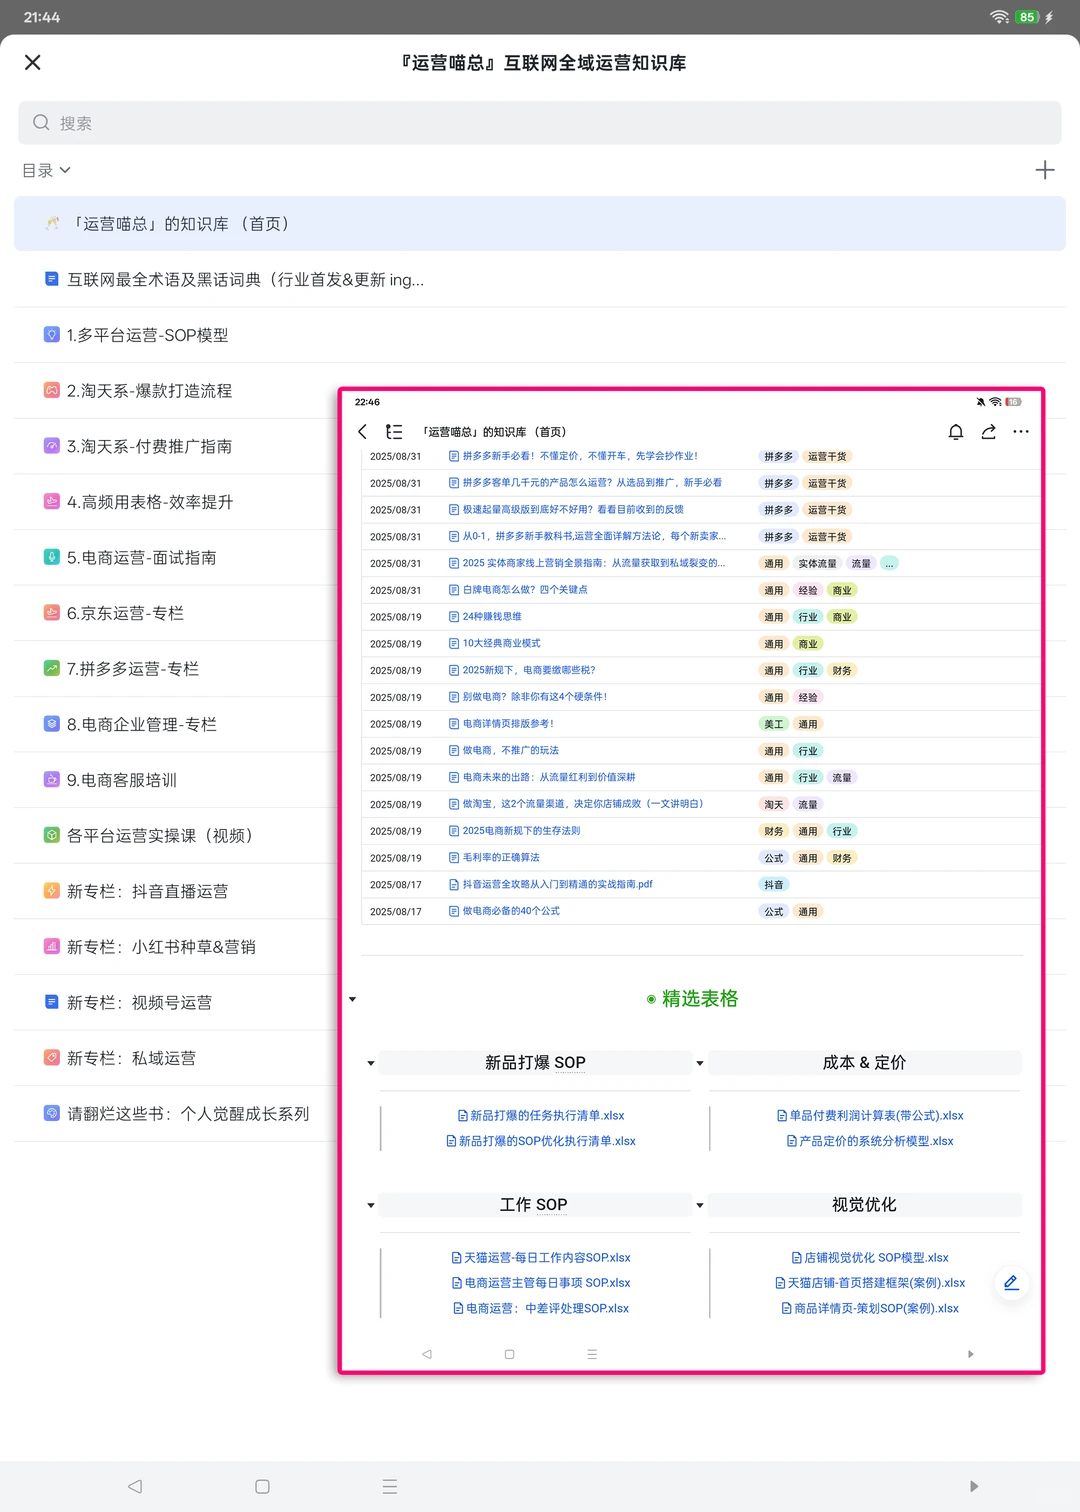Tap the search magnifier icon
The height and width of the screenshot is (1512, 1080).
click(41, 122)
